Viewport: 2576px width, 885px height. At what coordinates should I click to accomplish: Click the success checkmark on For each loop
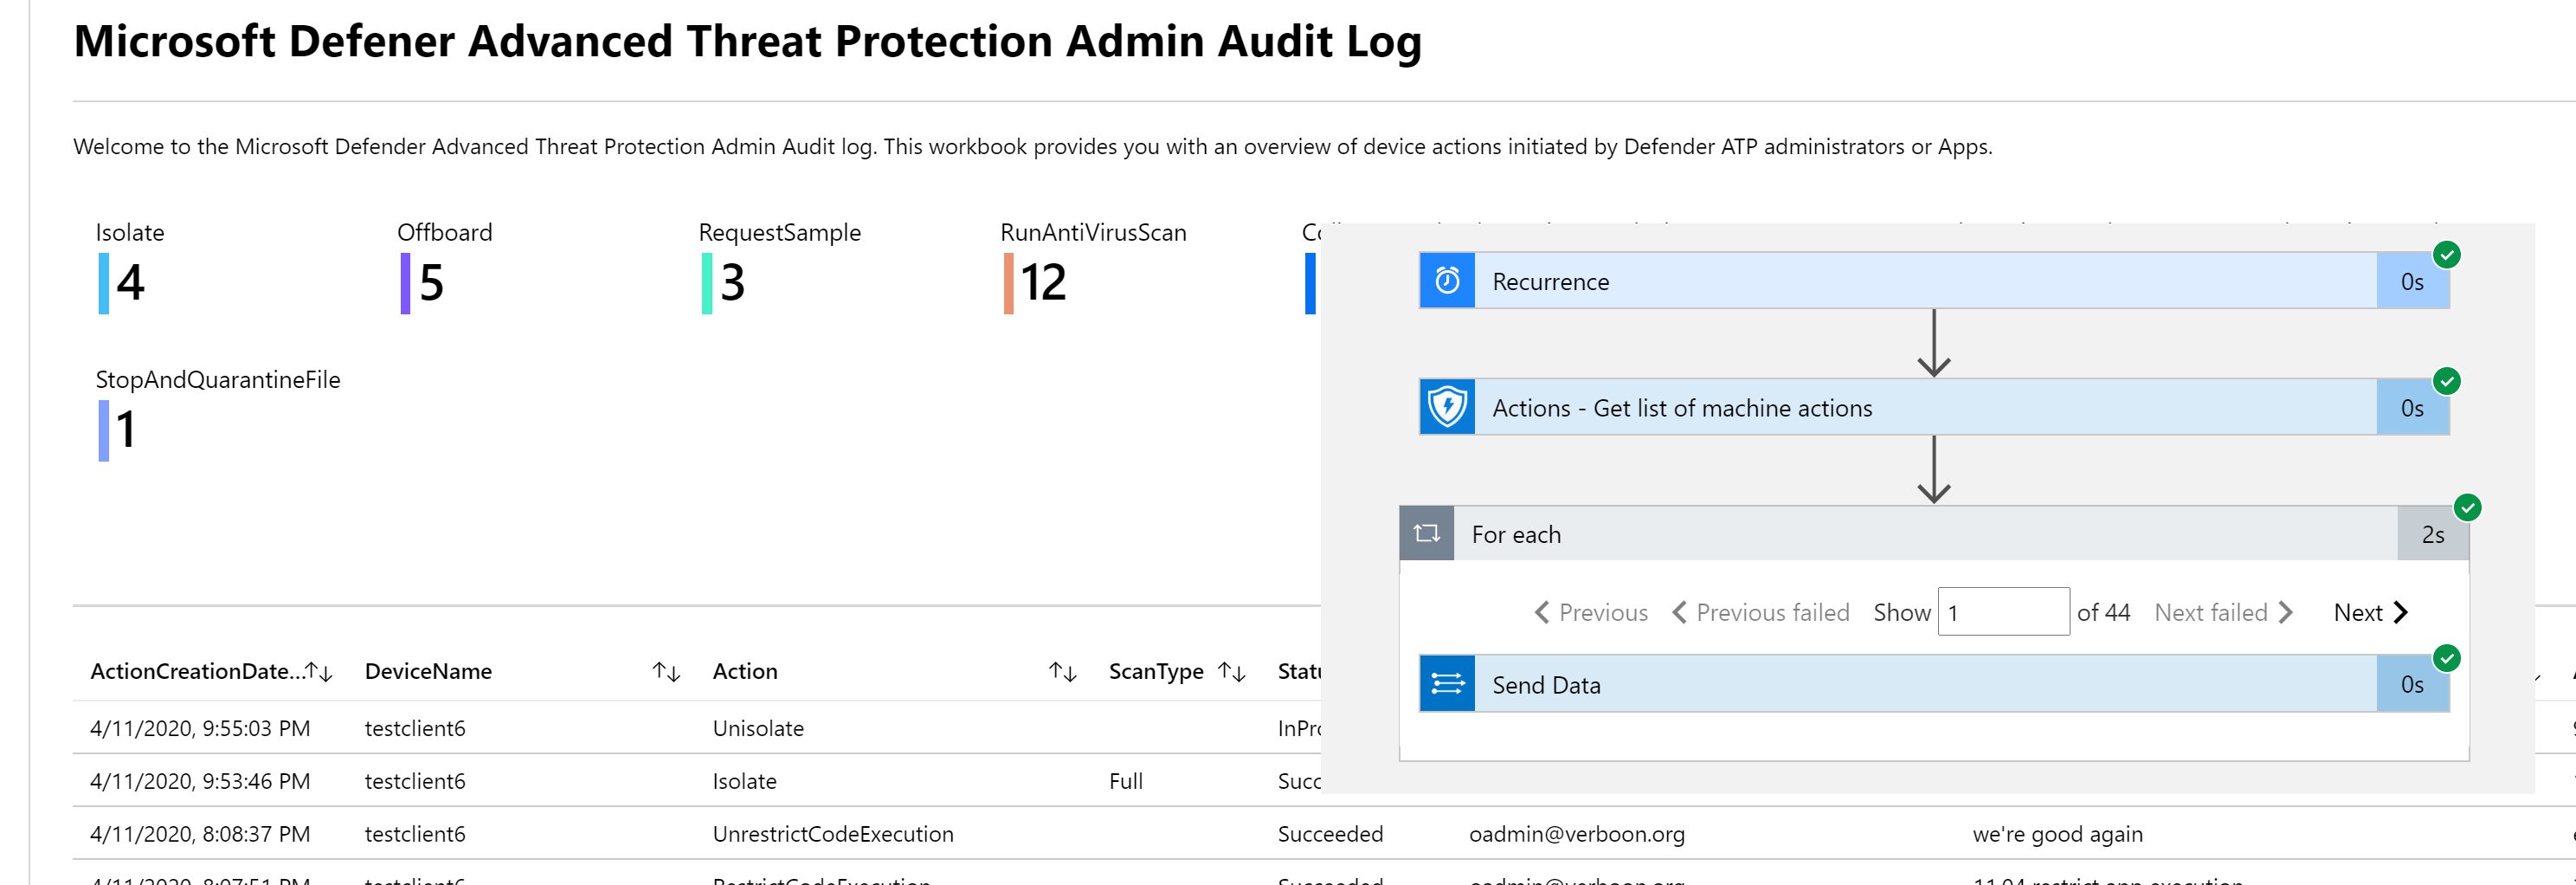pos(2468,508)
